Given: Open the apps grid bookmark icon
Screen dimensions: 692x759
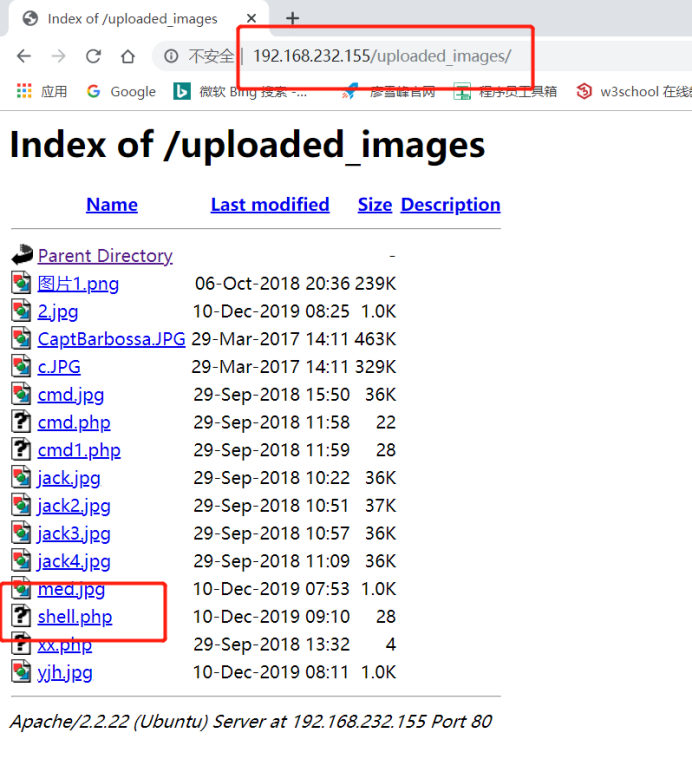Looking at the screenshot, I should [24, 91].
